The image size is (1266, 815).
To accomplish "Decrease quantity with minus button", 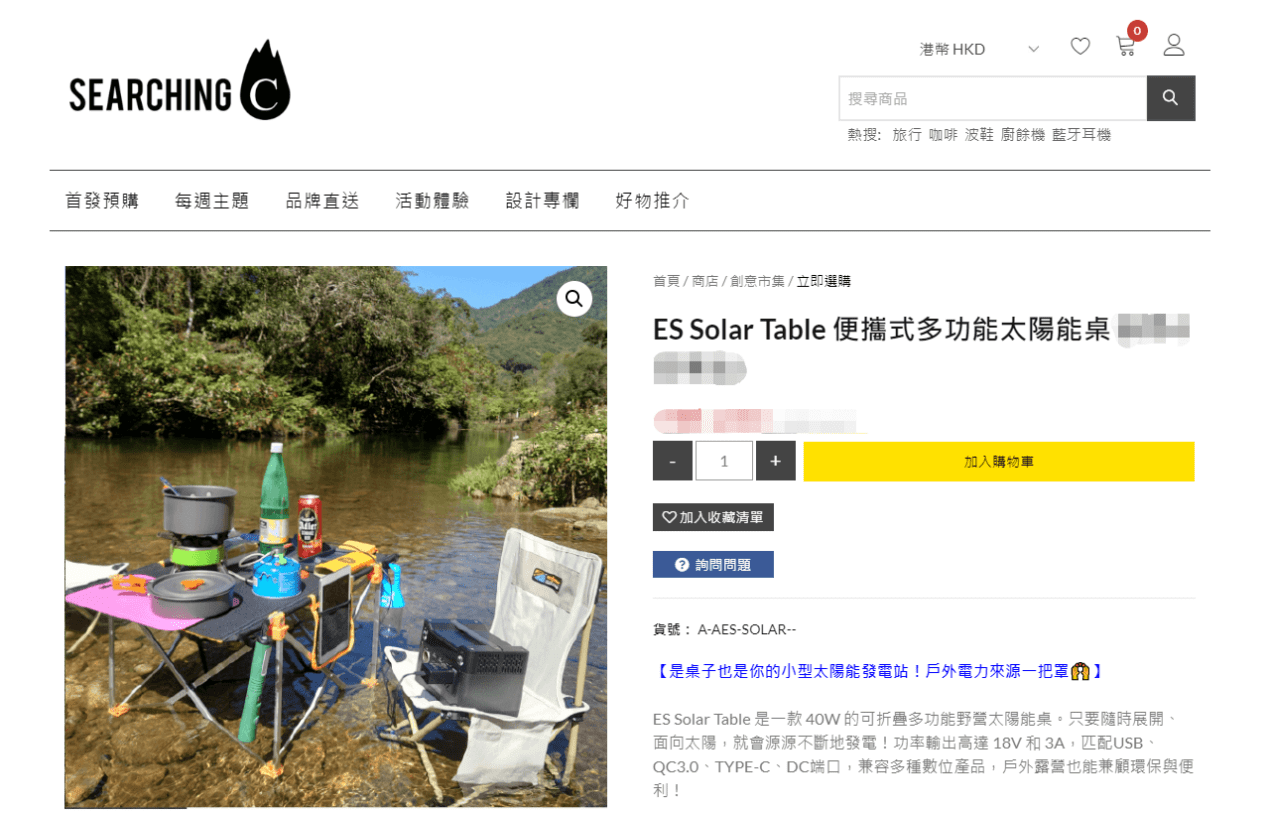I will click(x=673, y=461).
